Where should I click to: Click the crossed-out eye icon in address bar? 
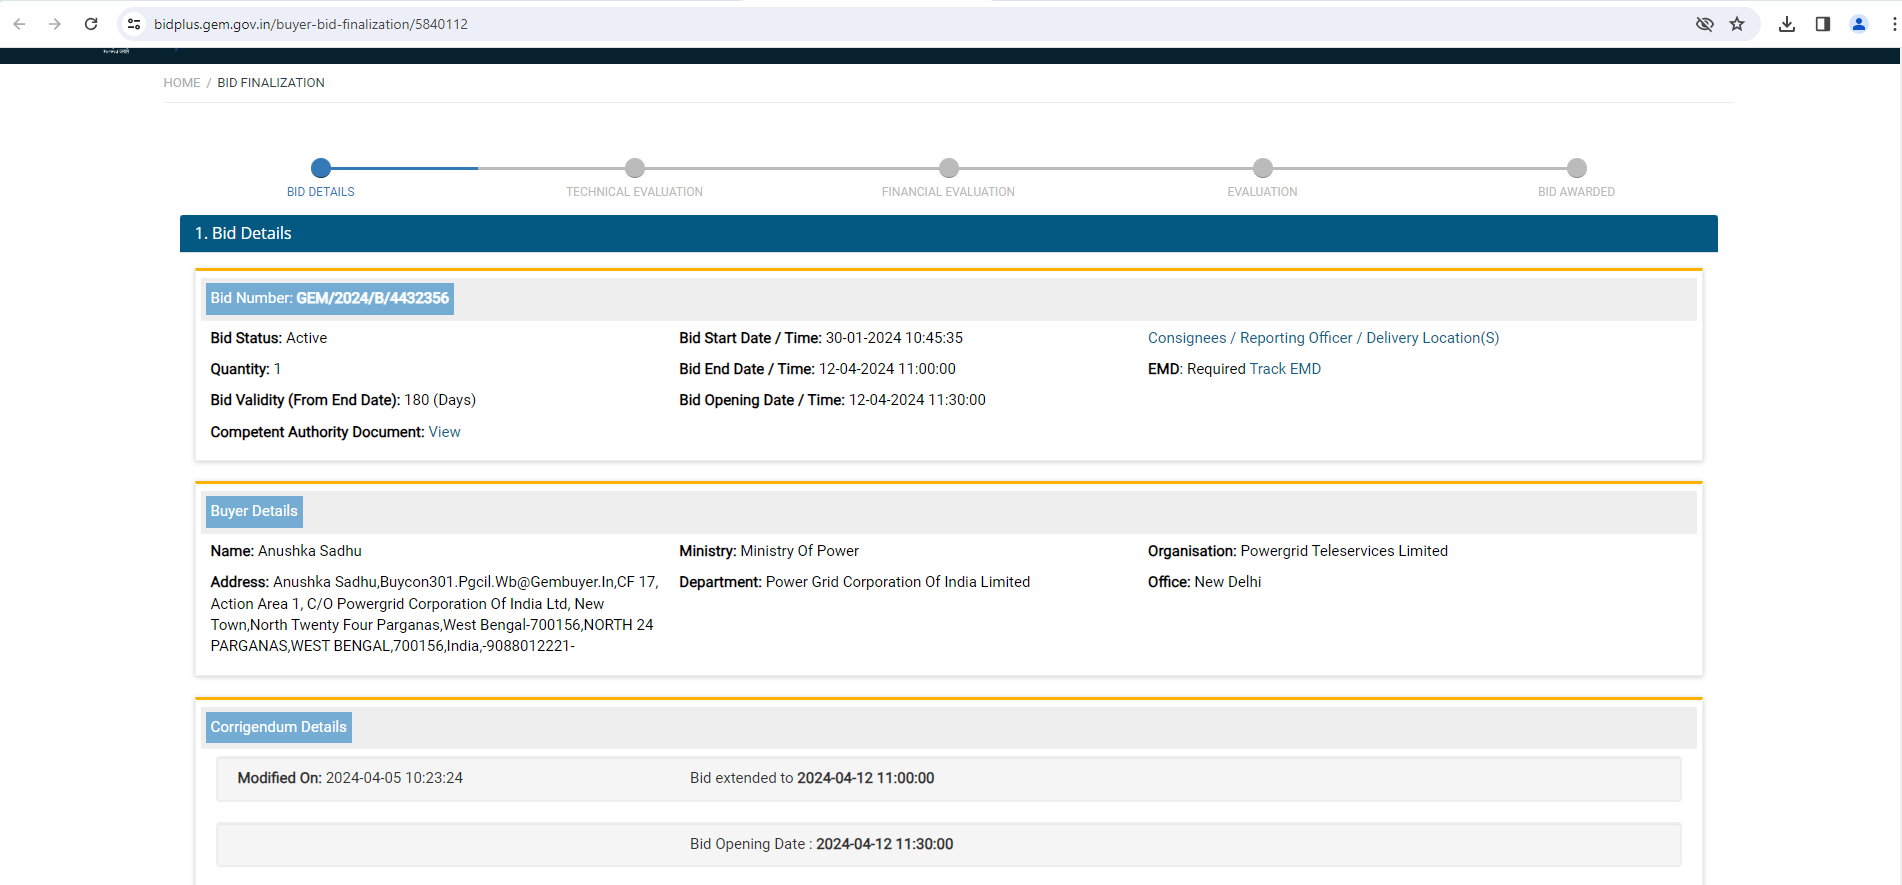click(x=1705, y=24)
